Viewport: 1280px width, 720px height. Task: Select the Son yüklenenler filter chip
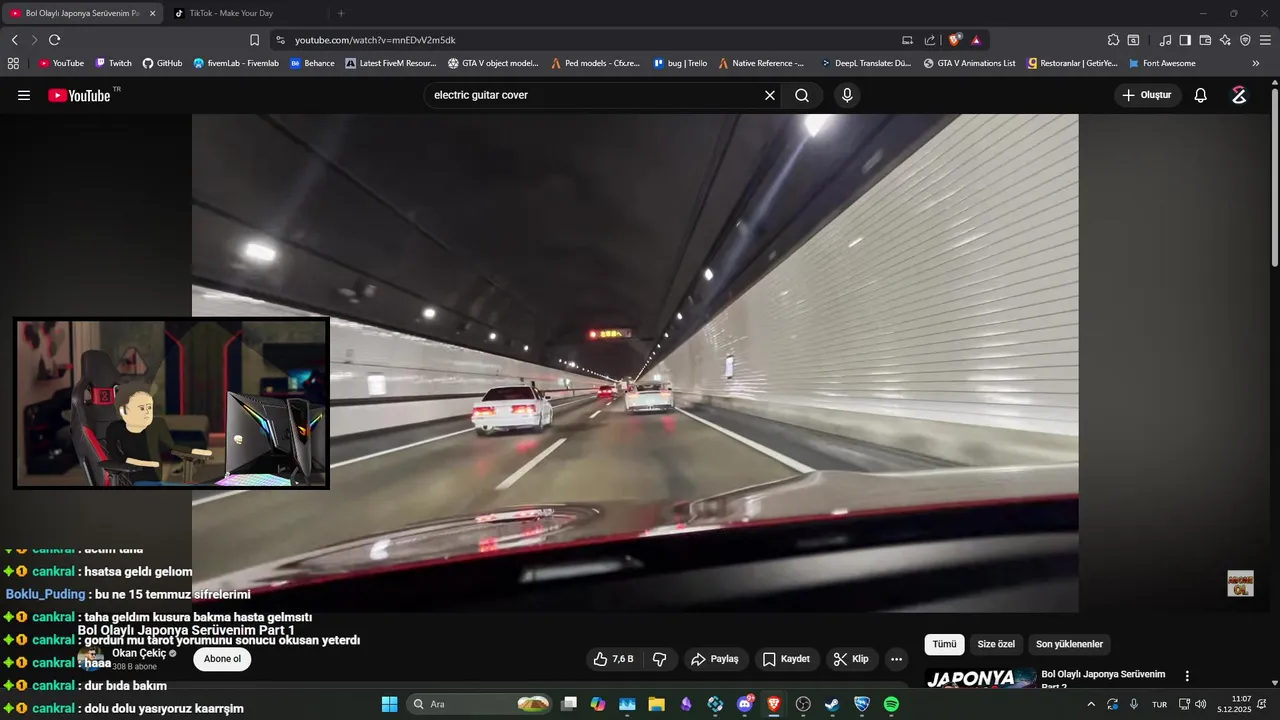[1069, 644]
